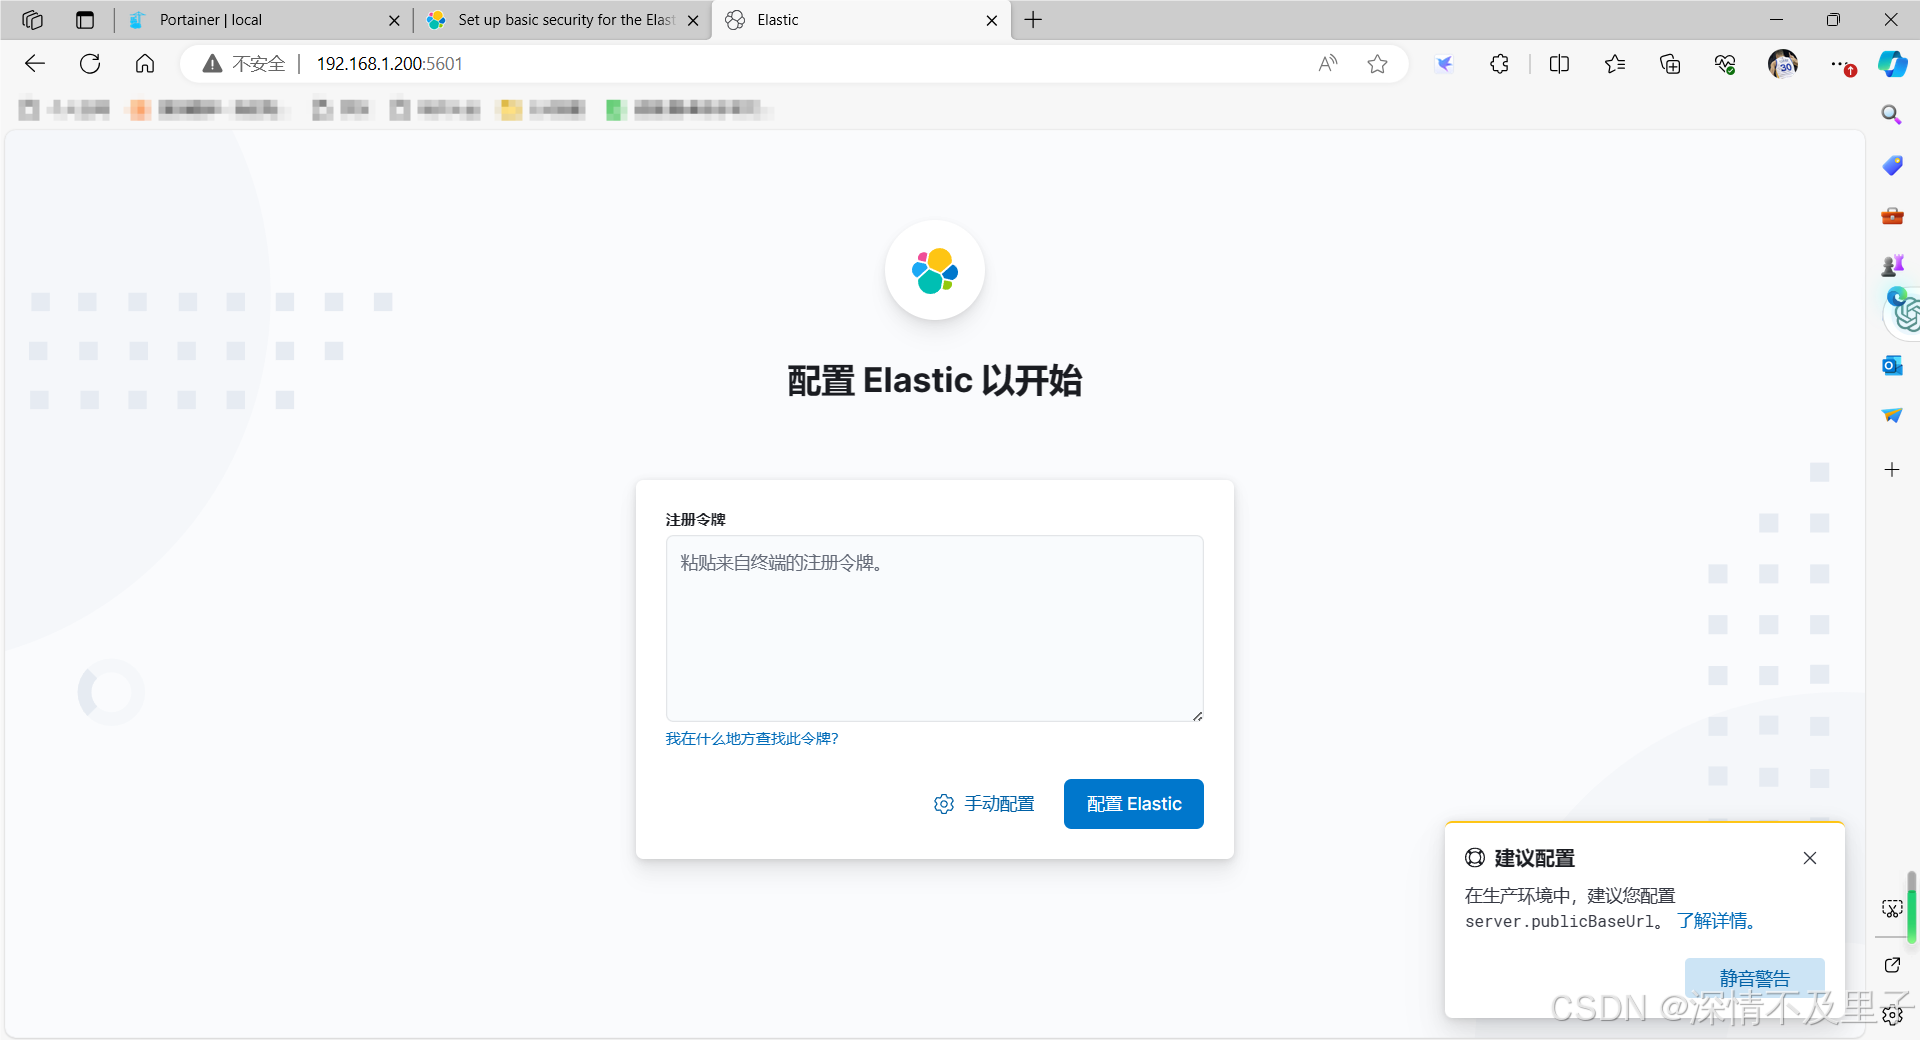Screen dimensions: 1920x1040
Task: Open the browser home page icon
Action: coord(145,64)
